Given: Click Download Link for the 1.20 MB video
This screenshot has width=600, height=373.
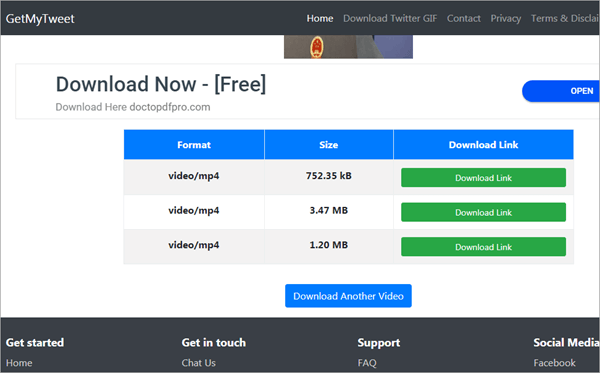Looking at the screenshot, I should [x=483, y=247].
